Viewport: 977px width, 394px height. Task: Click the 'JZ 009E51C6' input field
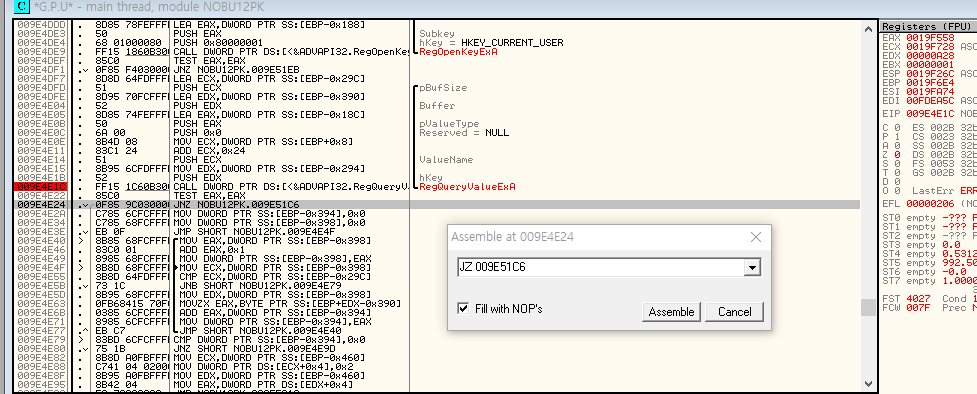point(601,267)
